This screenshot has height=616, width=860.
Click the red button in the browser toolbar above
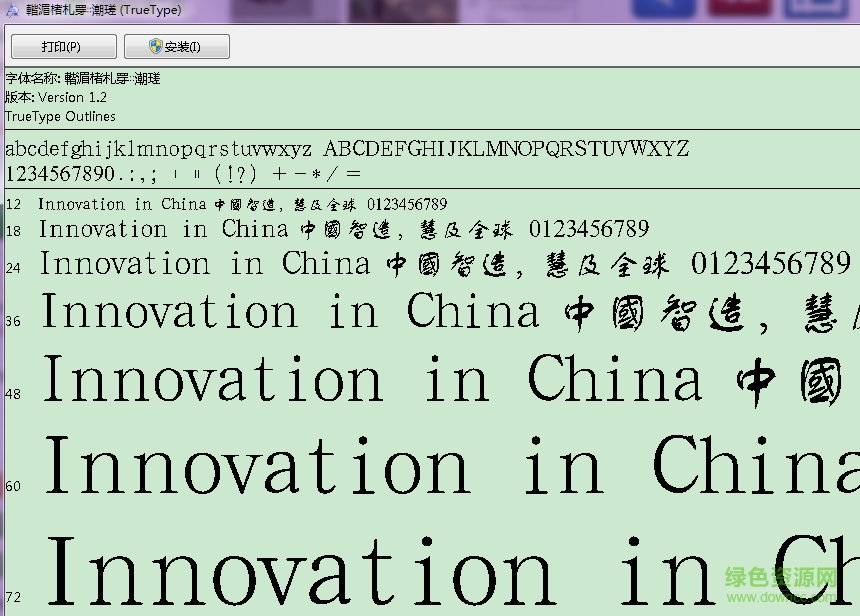[x=739, y=7]
